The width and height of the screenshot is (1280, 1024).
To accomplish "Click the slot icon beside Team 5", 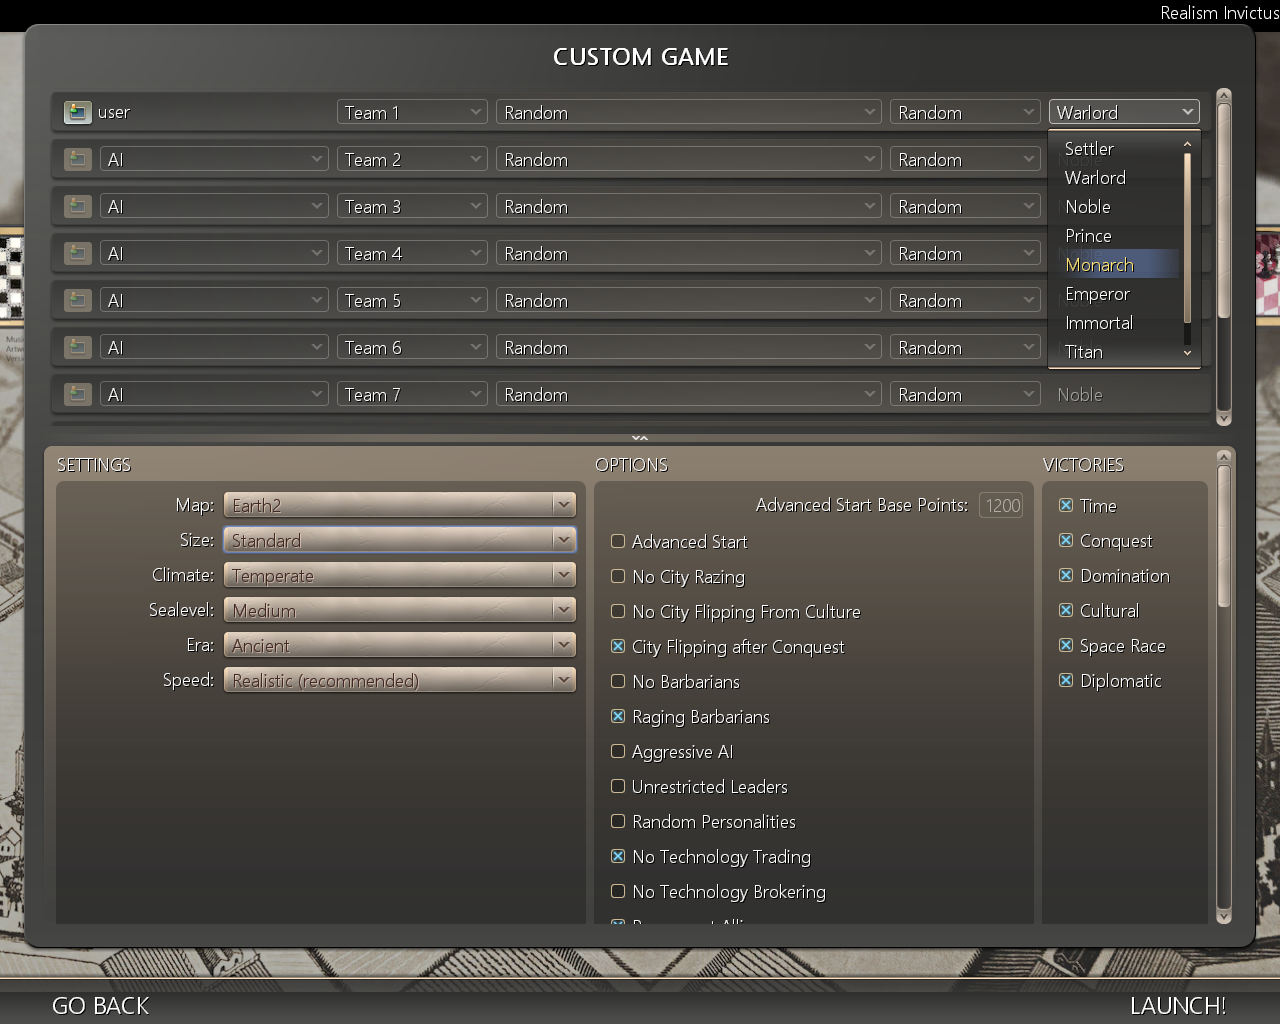I will pyautogui.click(x=77, y=301).
